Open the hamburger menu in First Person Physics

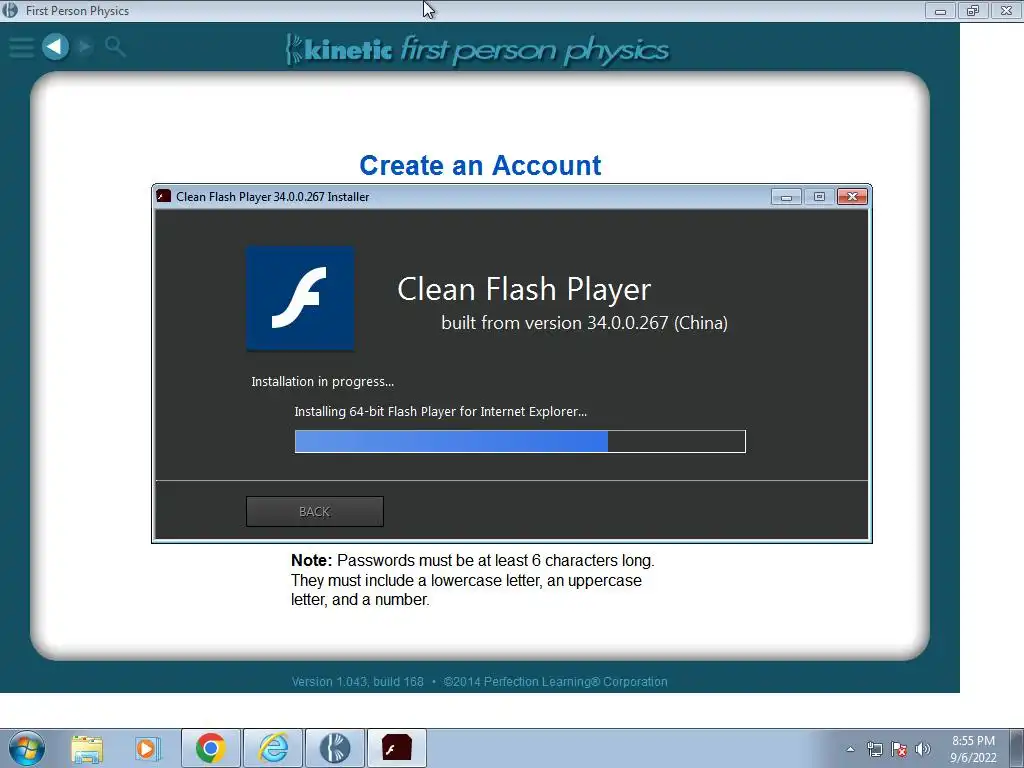[21, 47]
